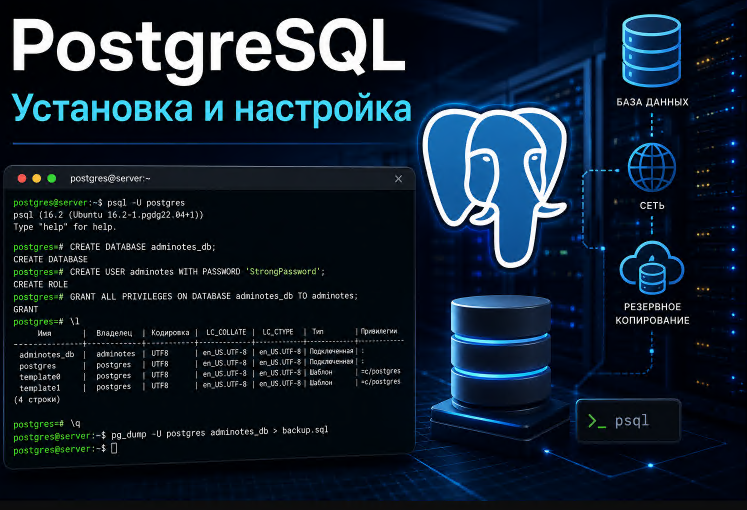Click the '(4 строки)' row count
This screenshot has width=747, height=510.
[x=37, y=400]
